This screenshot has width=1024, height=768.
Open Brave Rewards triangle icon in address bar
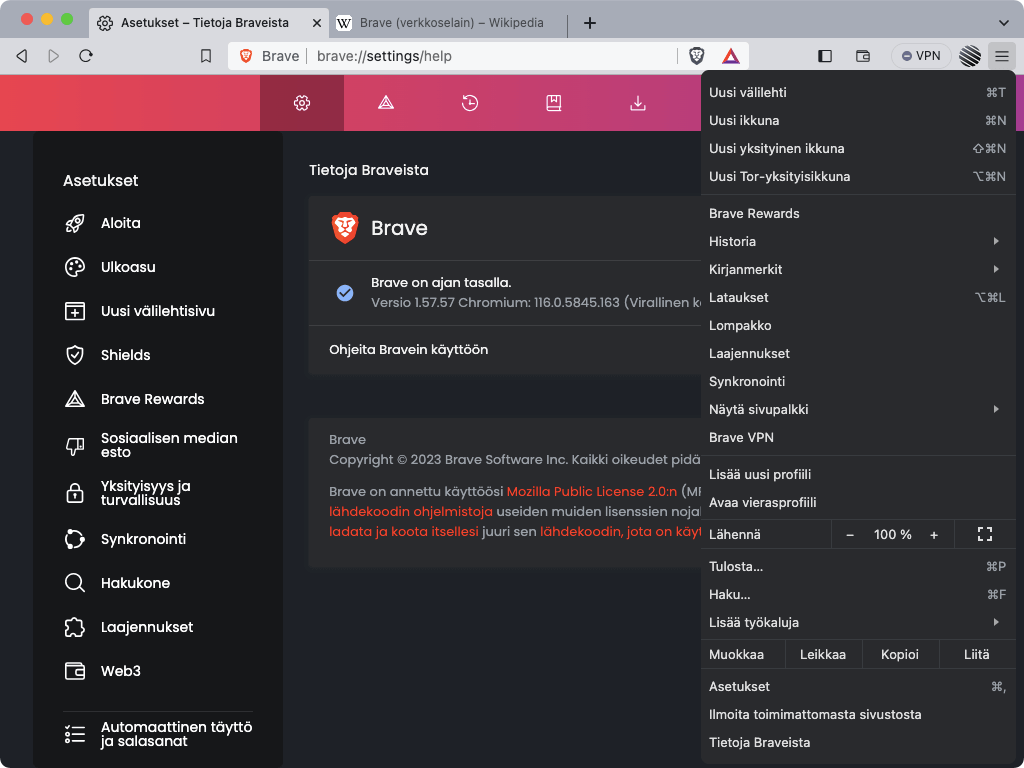pyautogui.click(x=731, y=56)
